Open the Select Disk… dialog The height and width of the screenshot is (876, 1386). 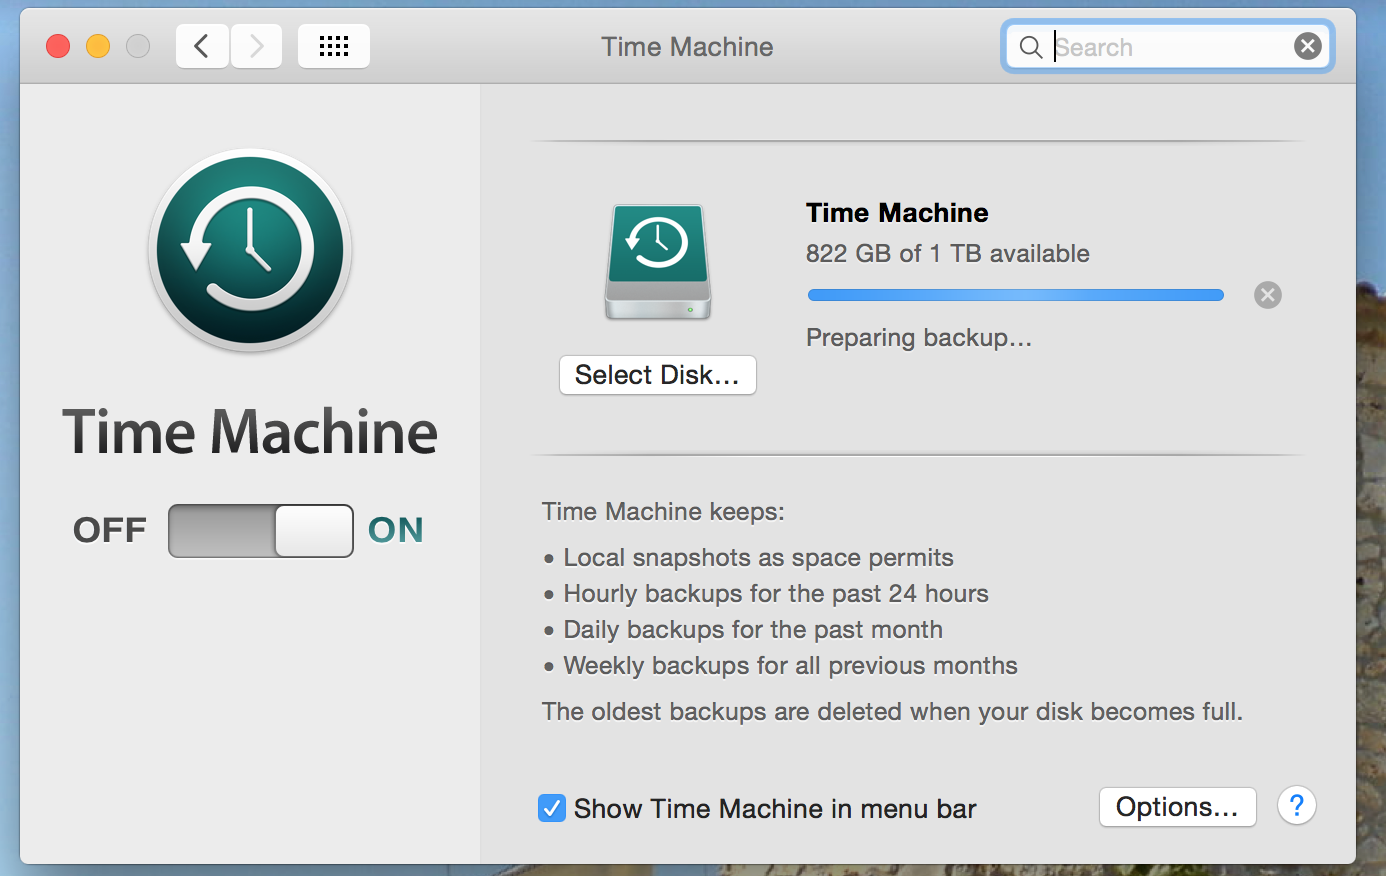[x=658, y=375]
